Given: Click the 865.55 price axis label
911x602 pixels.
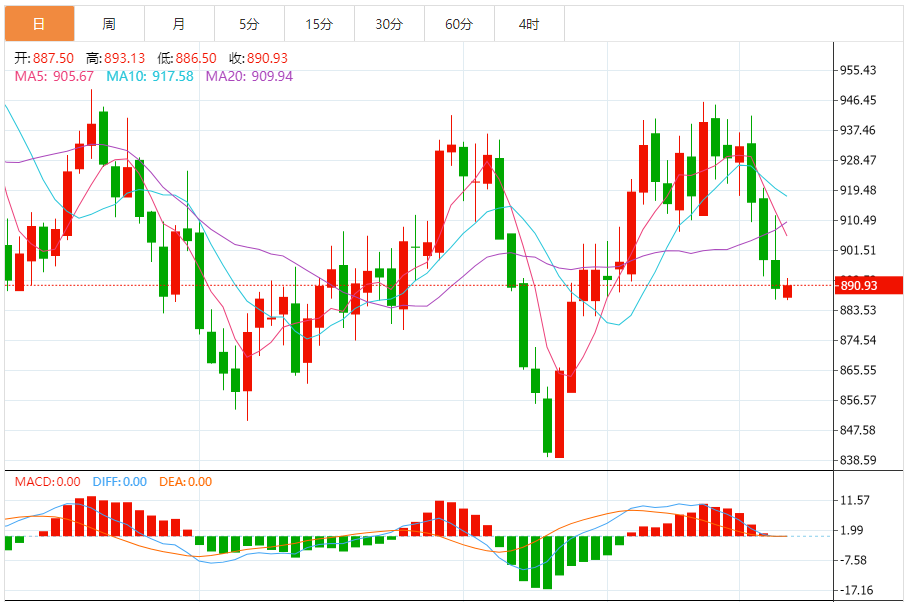Looking at the screenshot, I should point(858,370).
